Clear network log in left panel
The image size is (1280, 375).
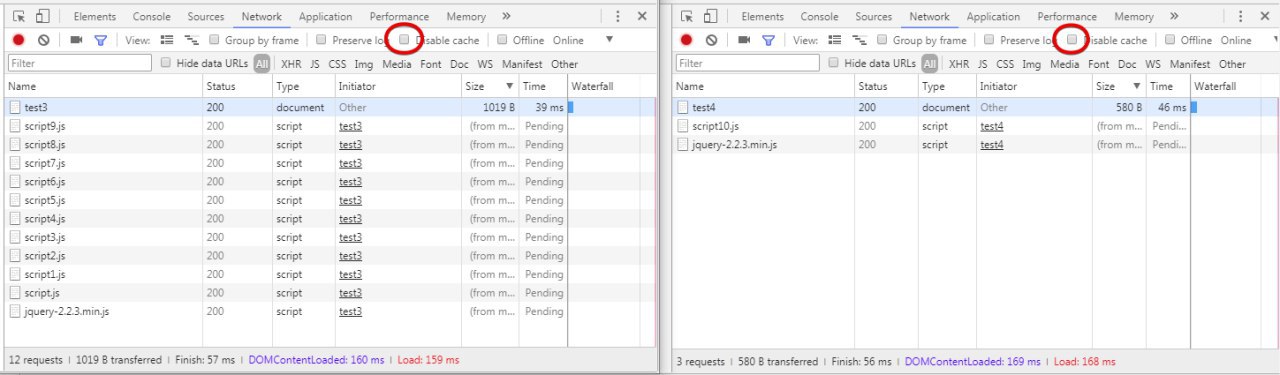pyautogui.click(x=44, y=40)
